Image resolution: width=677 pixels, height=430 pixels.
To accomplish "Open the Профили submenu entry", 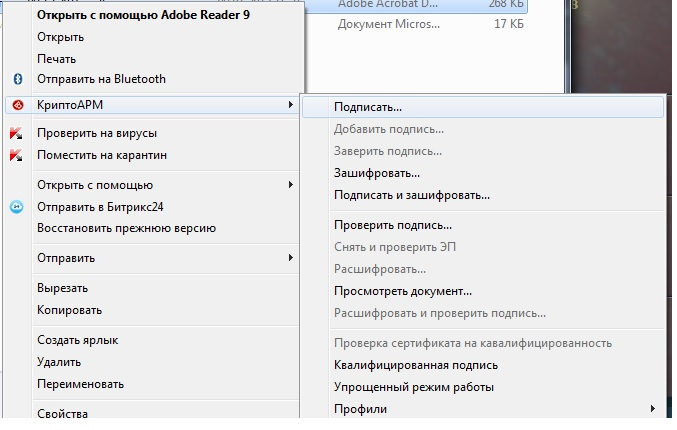I will pyautogui.click(x=361, y=409).
